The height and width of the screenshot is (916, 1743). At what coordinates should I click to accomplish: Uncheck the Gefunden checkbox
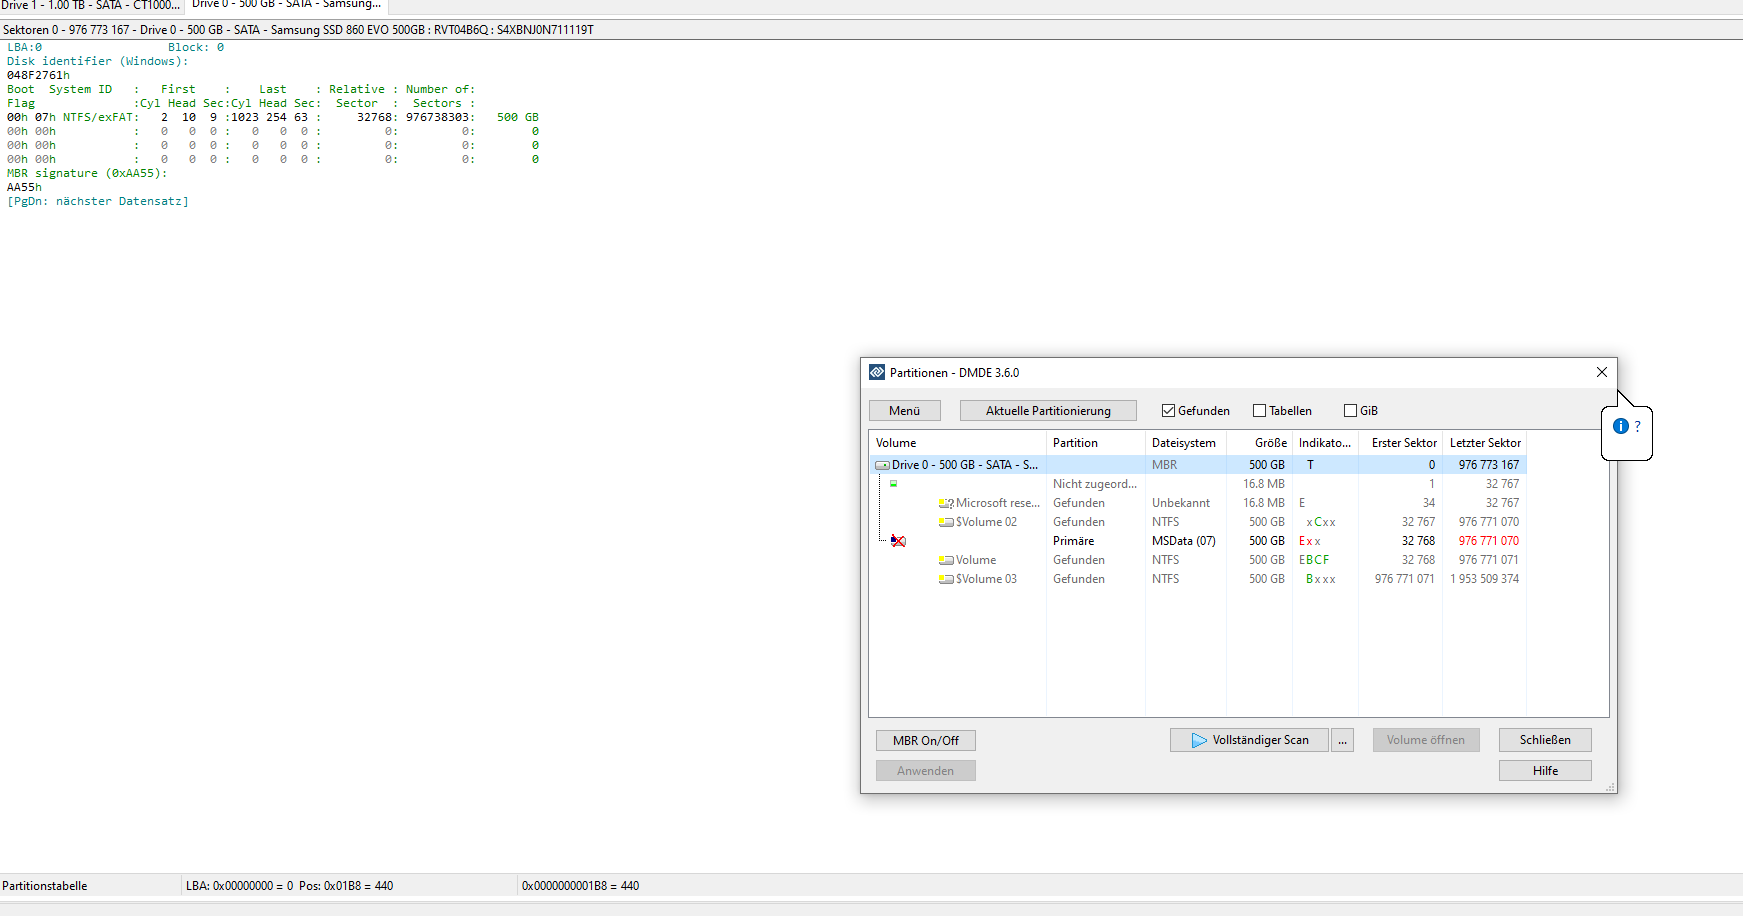1168,410
